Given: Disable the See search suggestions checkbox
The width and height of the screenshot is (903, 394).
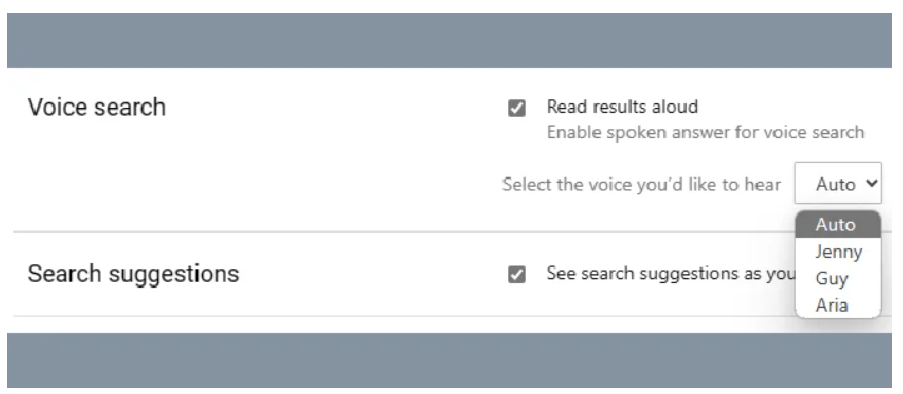Looking at the screenshot, I should coord(517,274).
